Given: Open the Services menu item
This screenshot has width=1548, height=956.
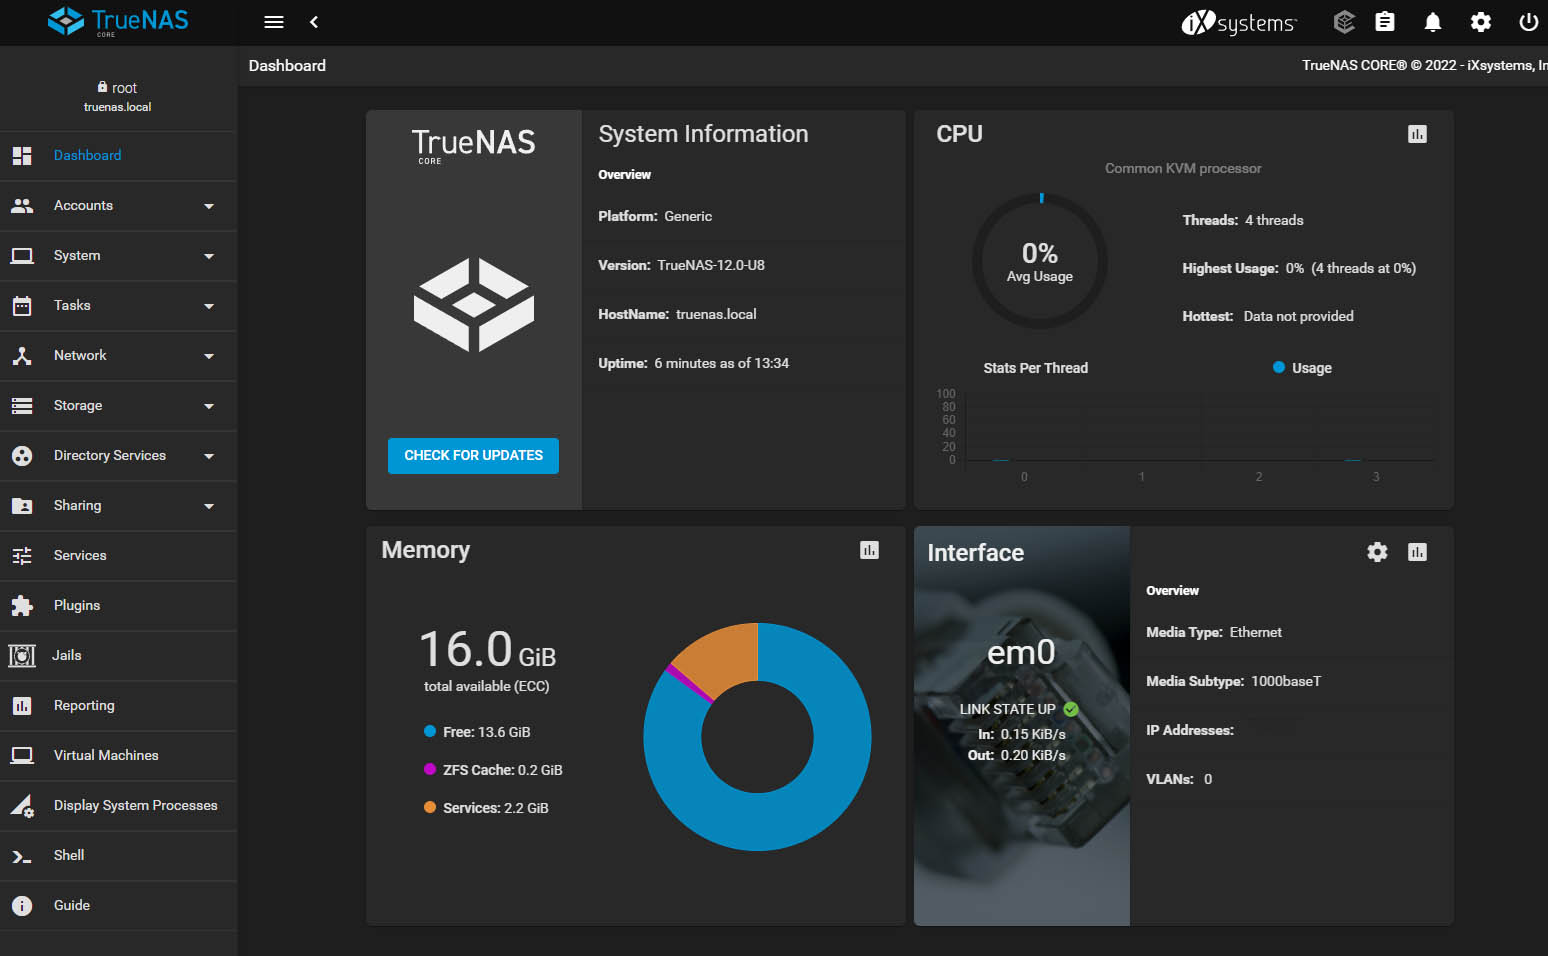Looking at the screenshot, I should pyautogui.click(x=80, y=556).
